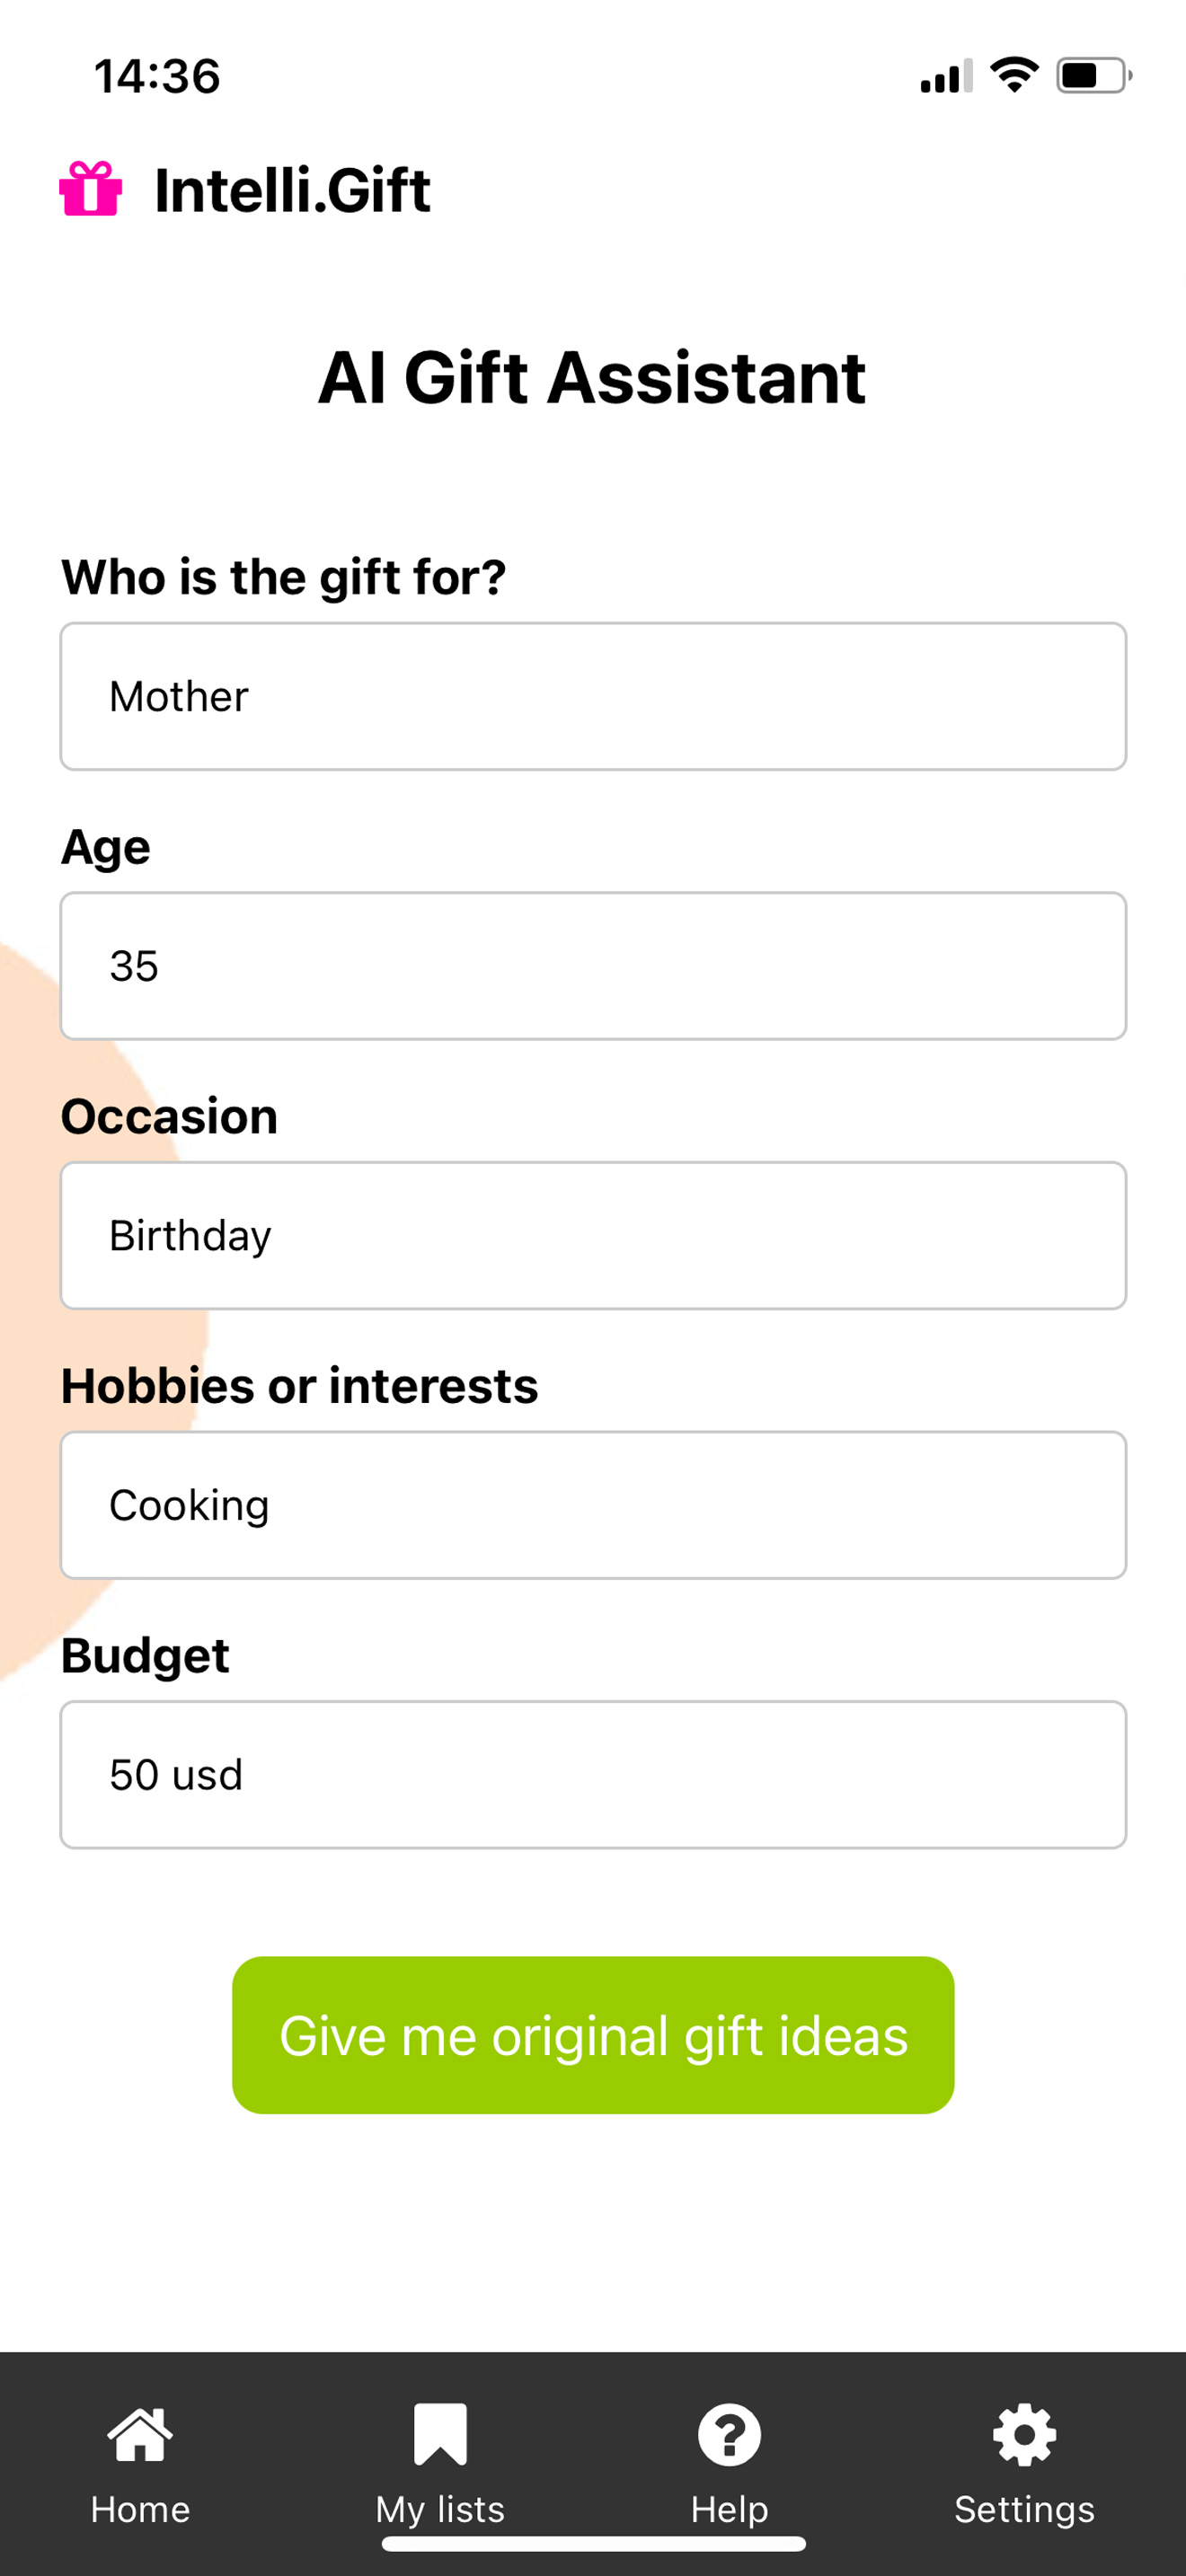Open the Settings gear icon
This screenshot has height=2576, width=1186.
(x=1024, y=2434)
